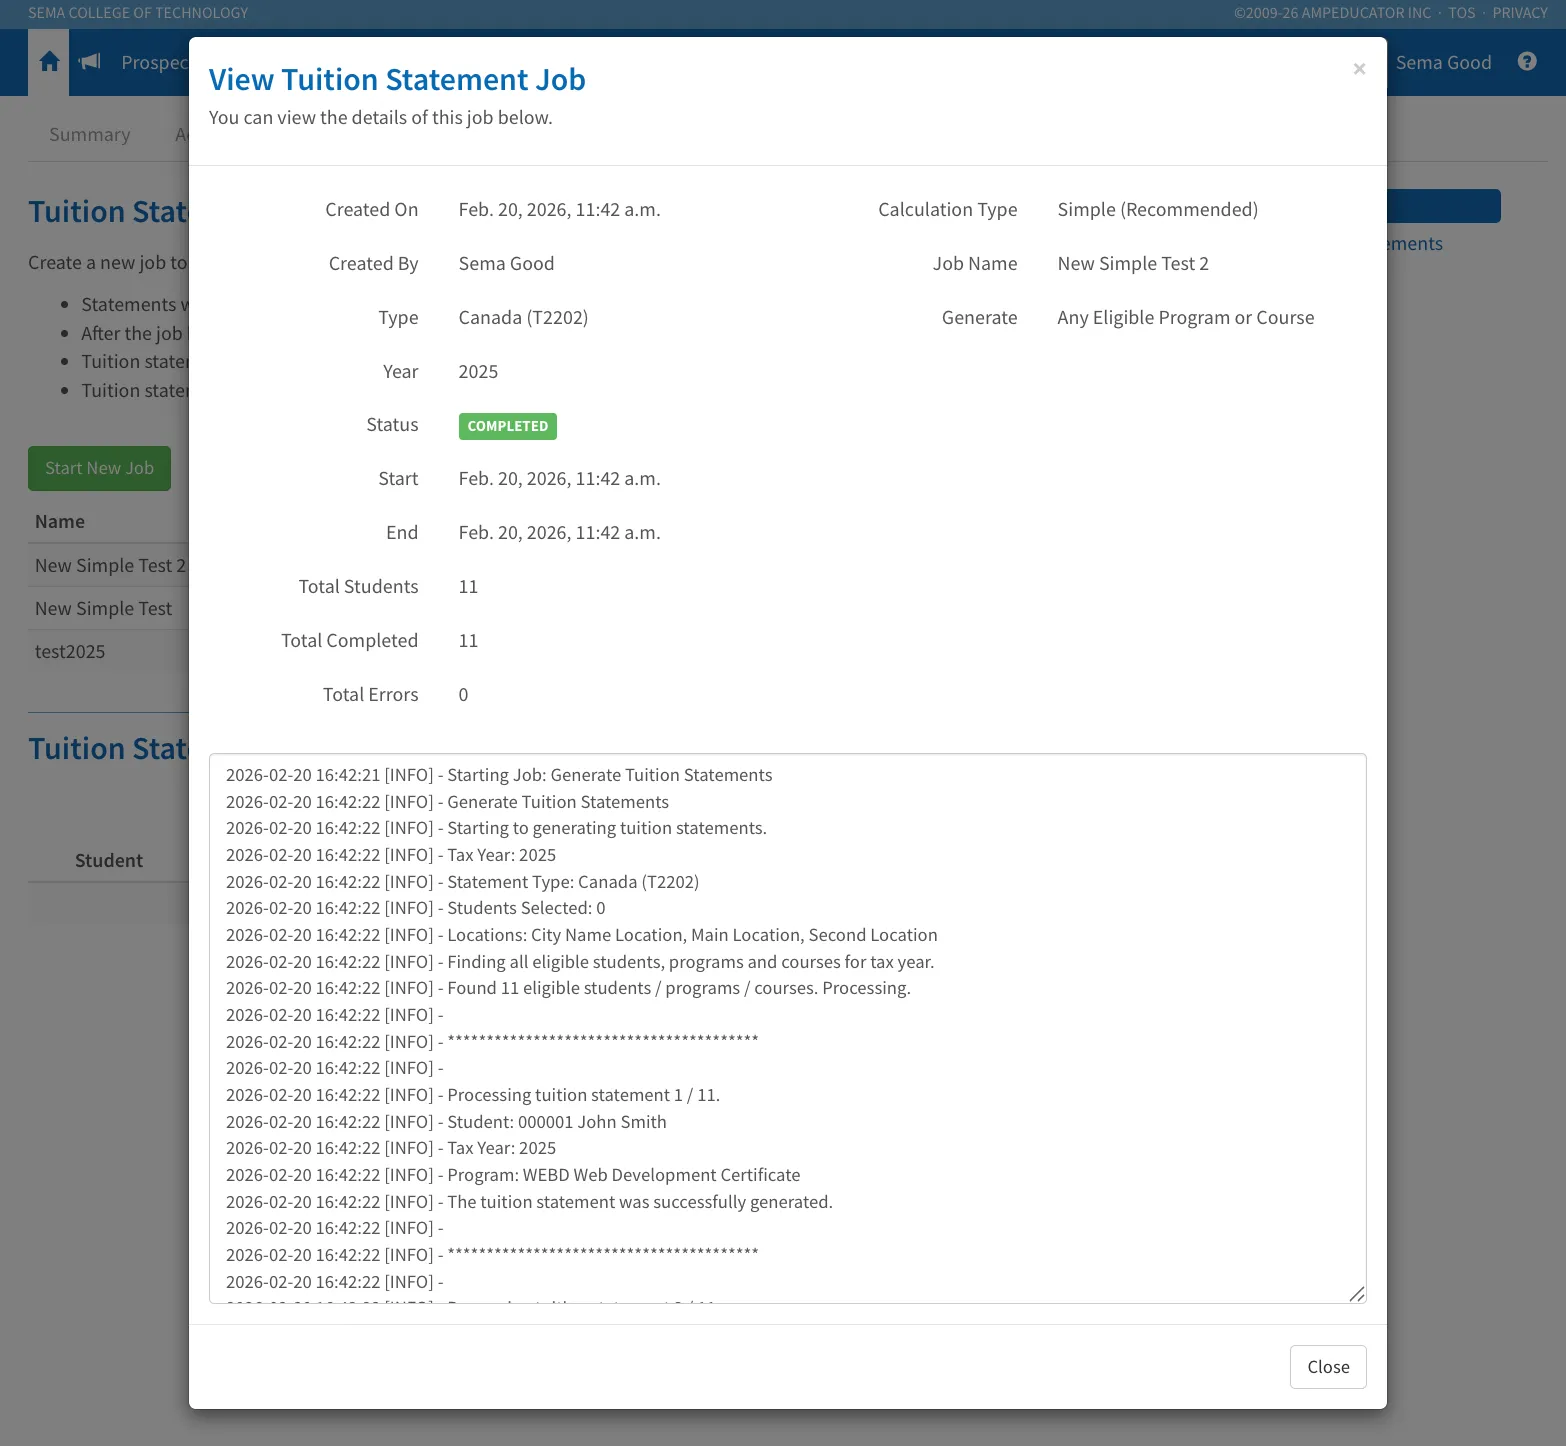Click log line Student: 000001 John Smith

click(x=446, y=1122)
